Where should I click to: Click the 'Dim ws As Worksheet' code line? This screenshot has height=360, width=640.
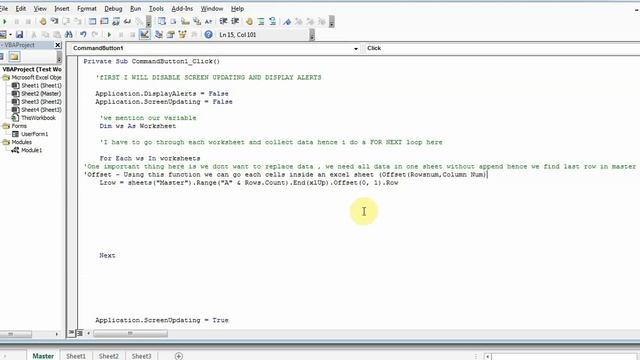point(138,126)
